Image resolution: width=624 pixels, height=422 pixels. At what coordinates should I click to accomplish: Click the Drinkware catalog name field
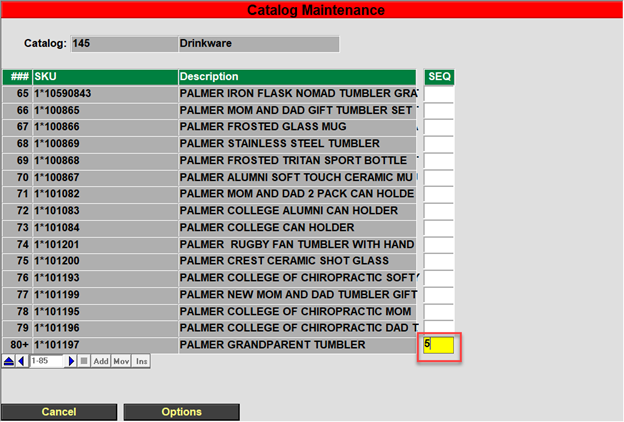click(x=258, y=44)
